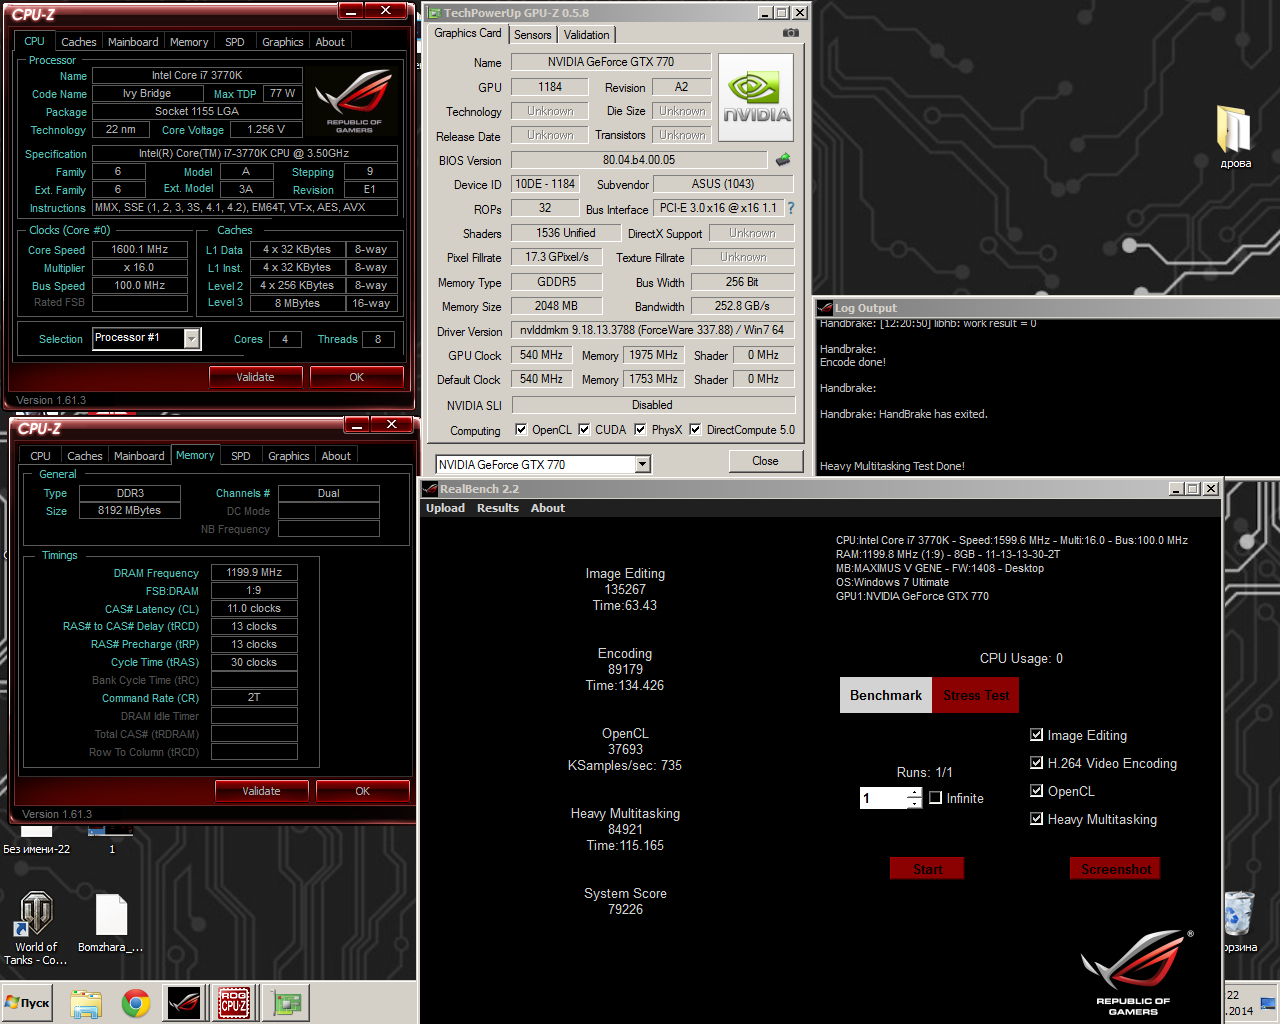This screenshot has width=1280, height=1024.
Task: Open the Processor #1 selection dropdown
Action: [x=192, y=339]
